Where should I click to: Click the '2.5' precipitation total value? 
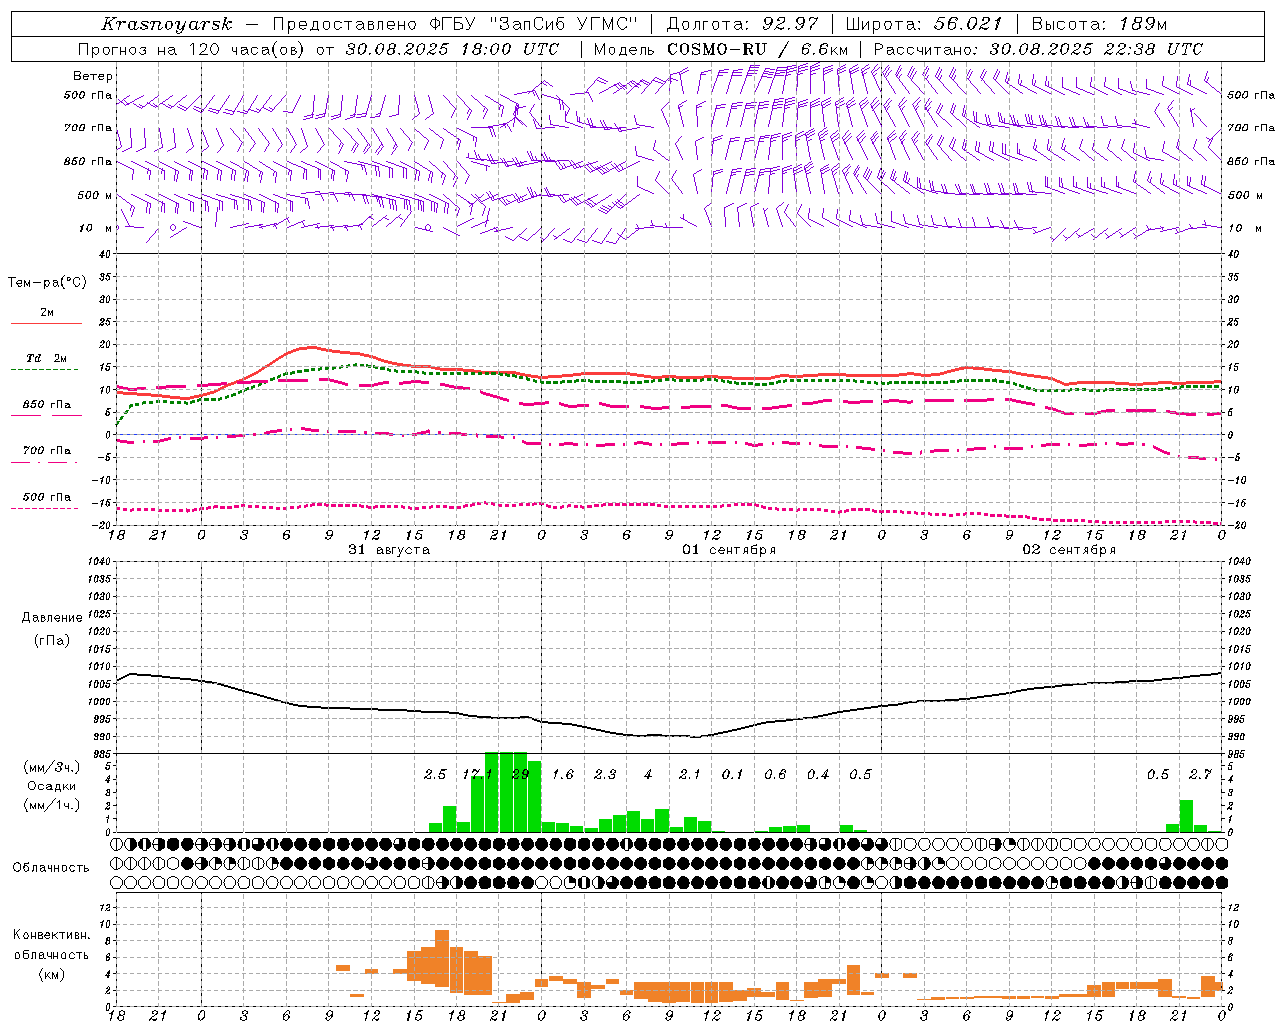pyautogui.click(x=435, y=774)
